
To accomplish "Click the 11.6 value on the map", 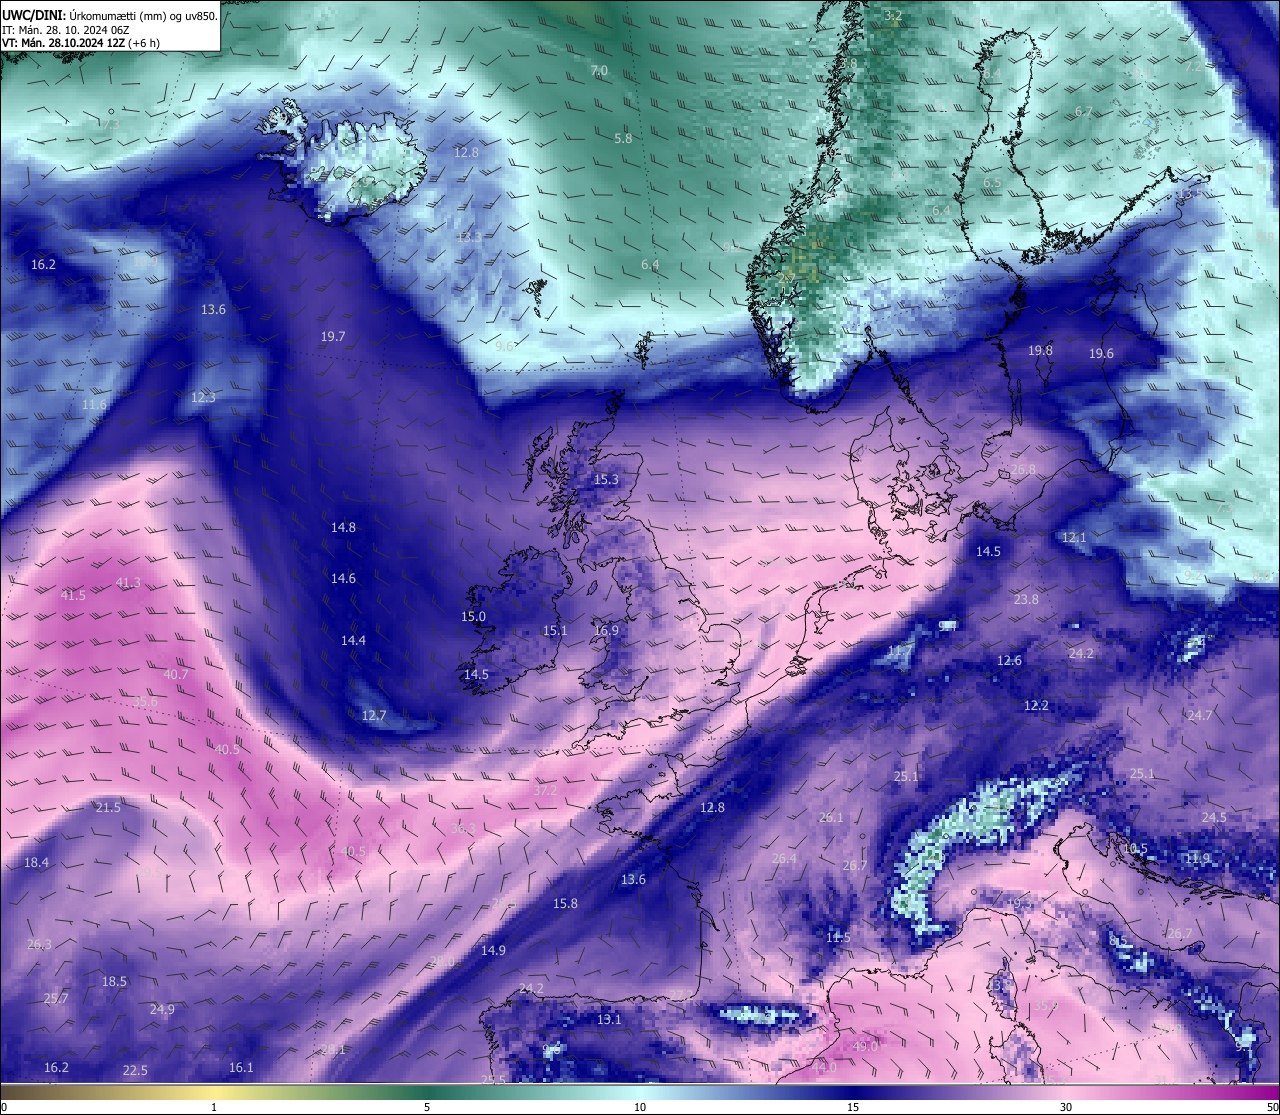I will (x=94, y=405).
